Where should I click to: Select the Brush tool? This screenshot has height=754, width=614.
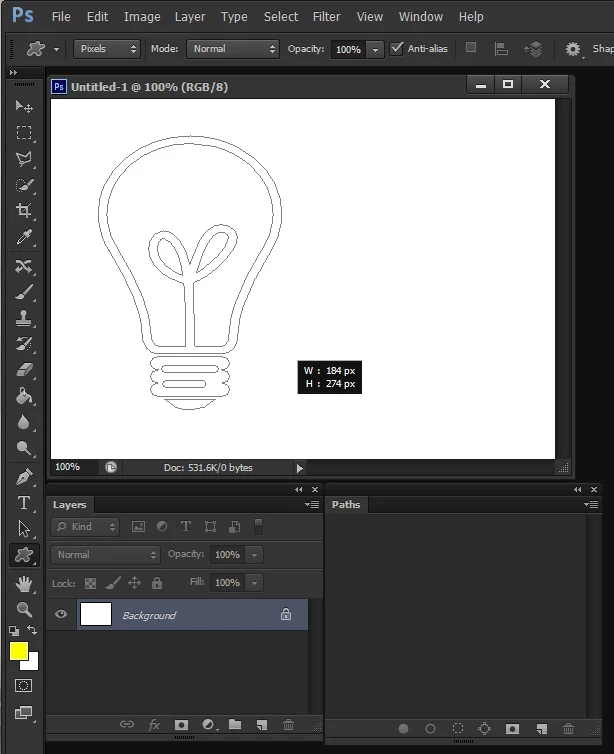[24, 292]
